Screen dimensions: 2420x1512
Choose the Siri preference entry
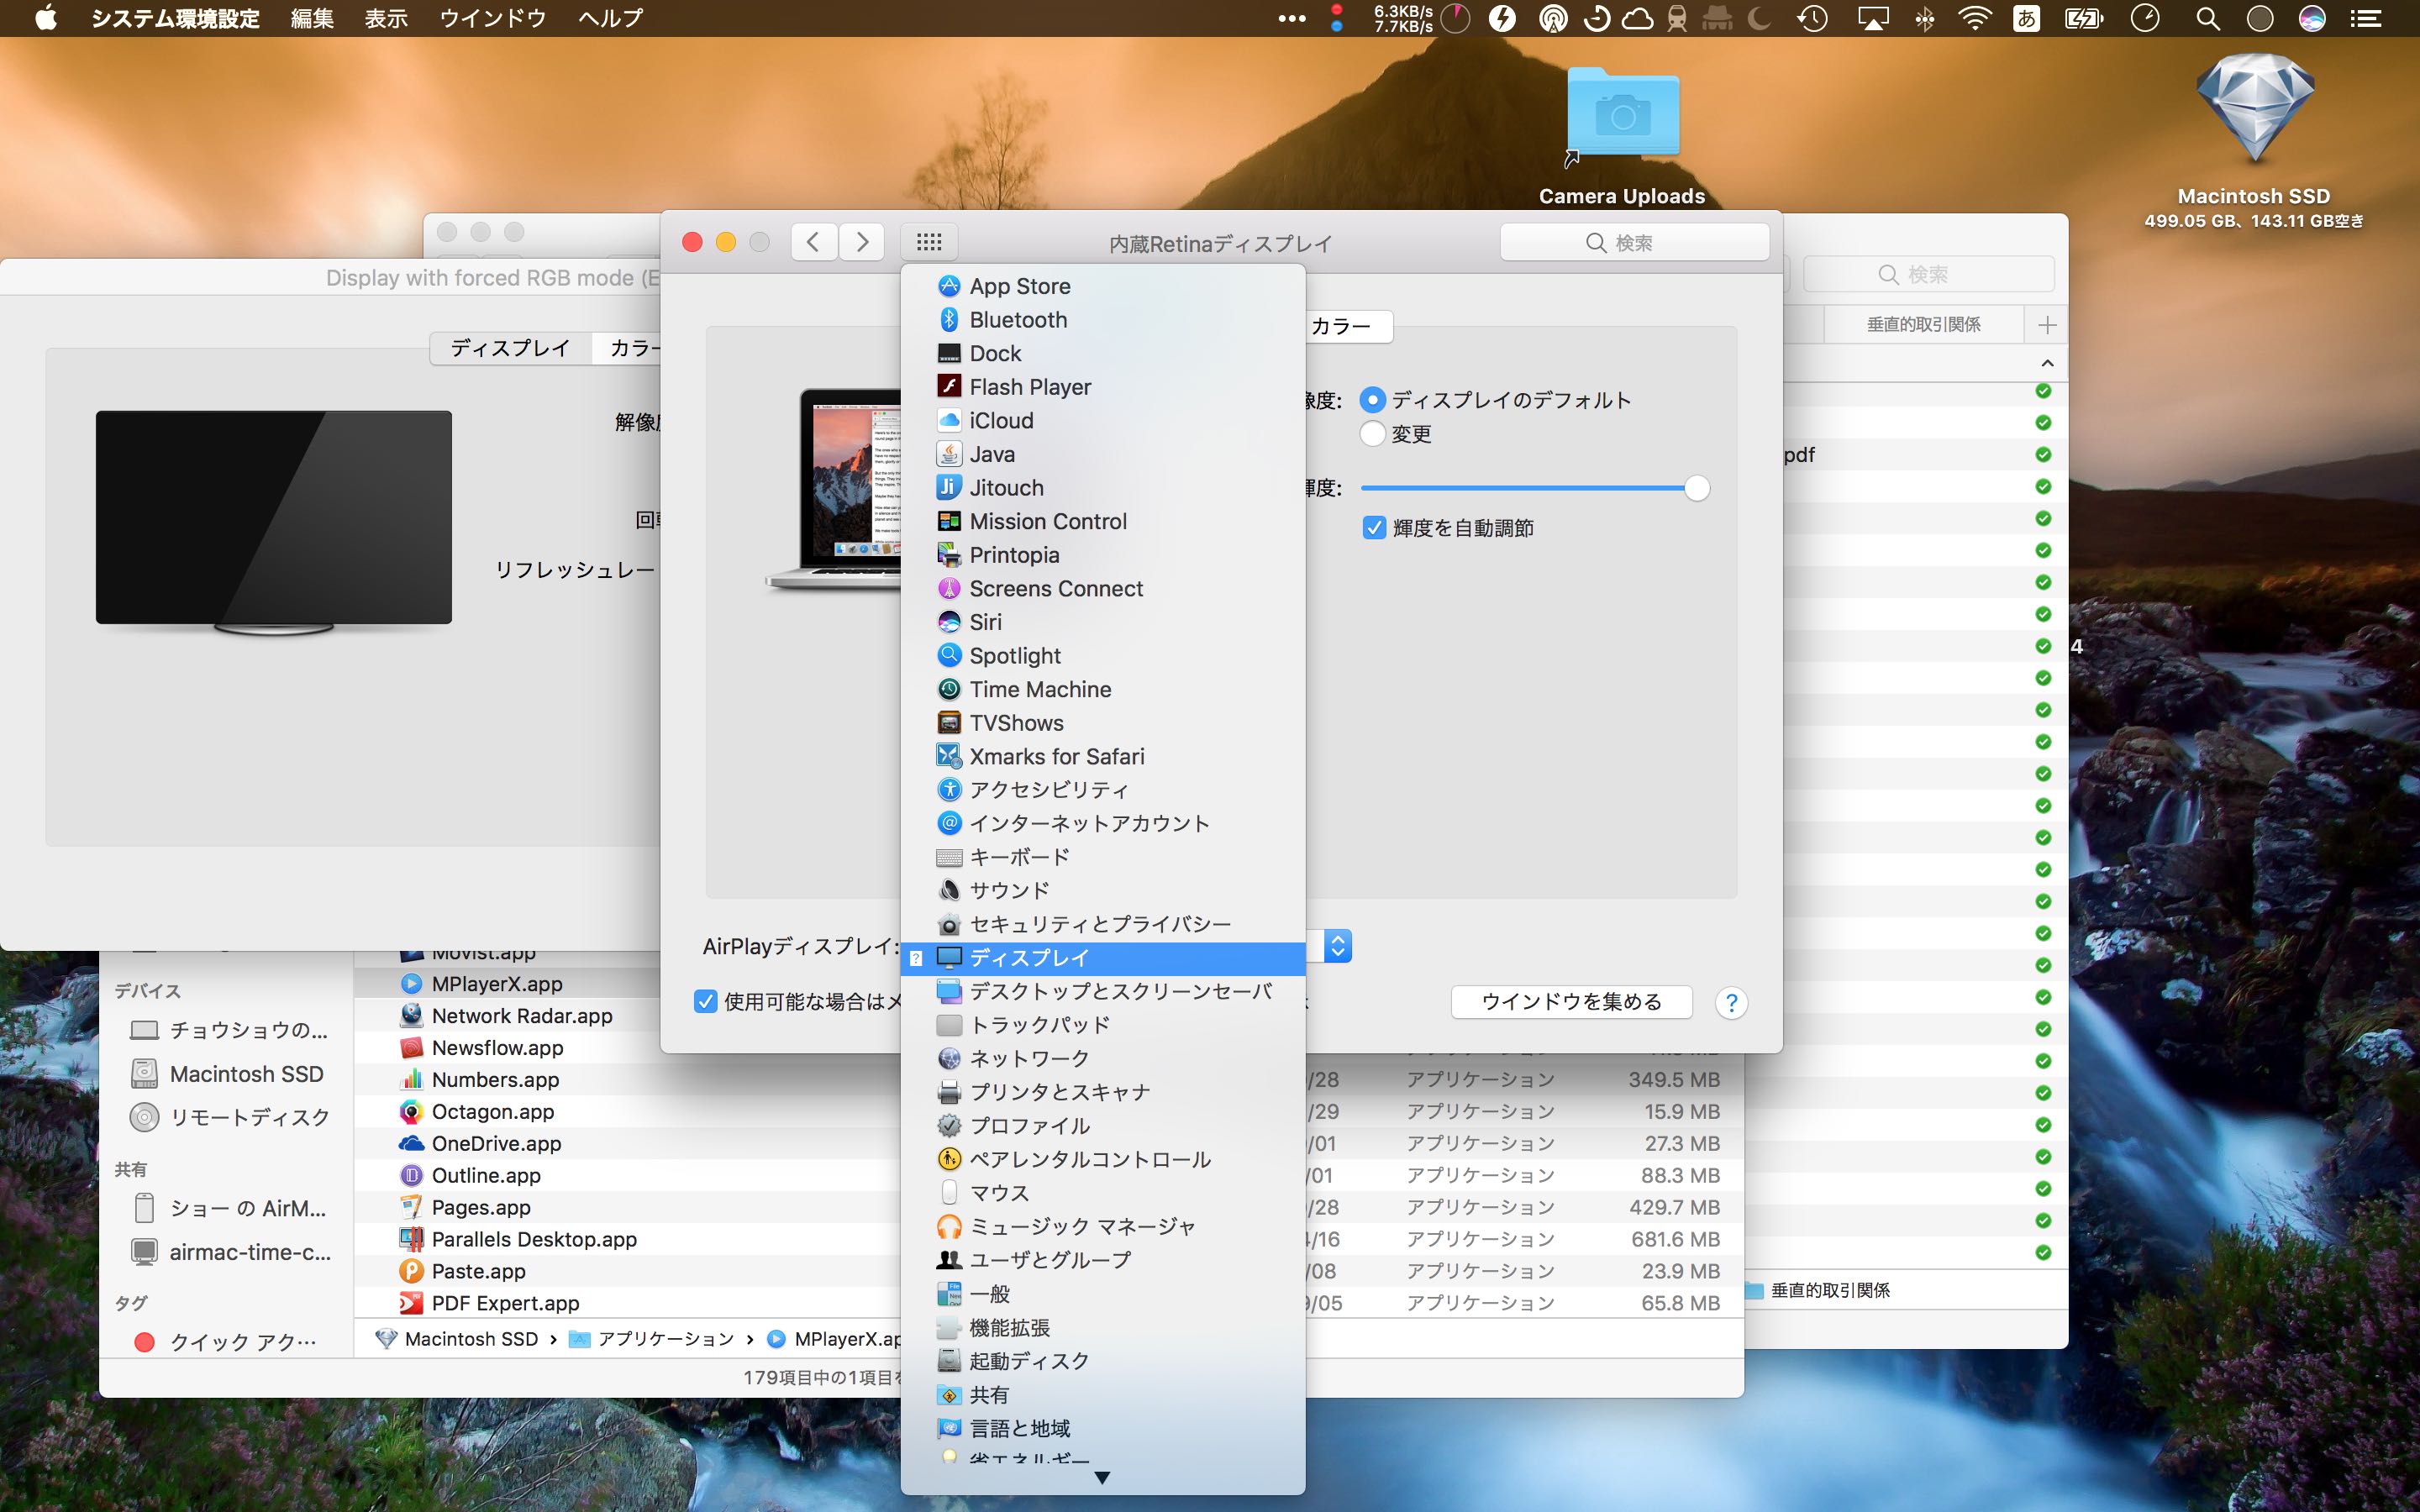coord(985,622)
